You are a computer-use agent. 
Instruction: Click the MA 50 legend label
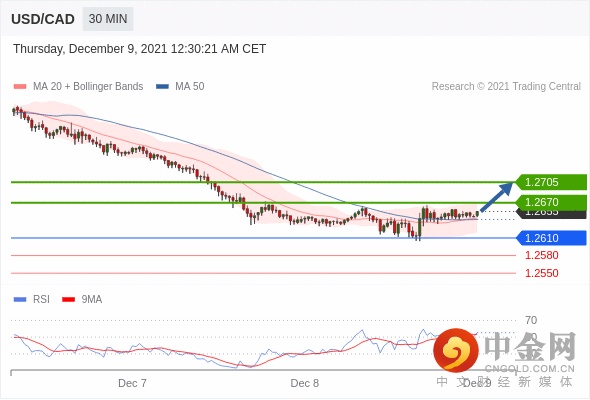[190, 87]
